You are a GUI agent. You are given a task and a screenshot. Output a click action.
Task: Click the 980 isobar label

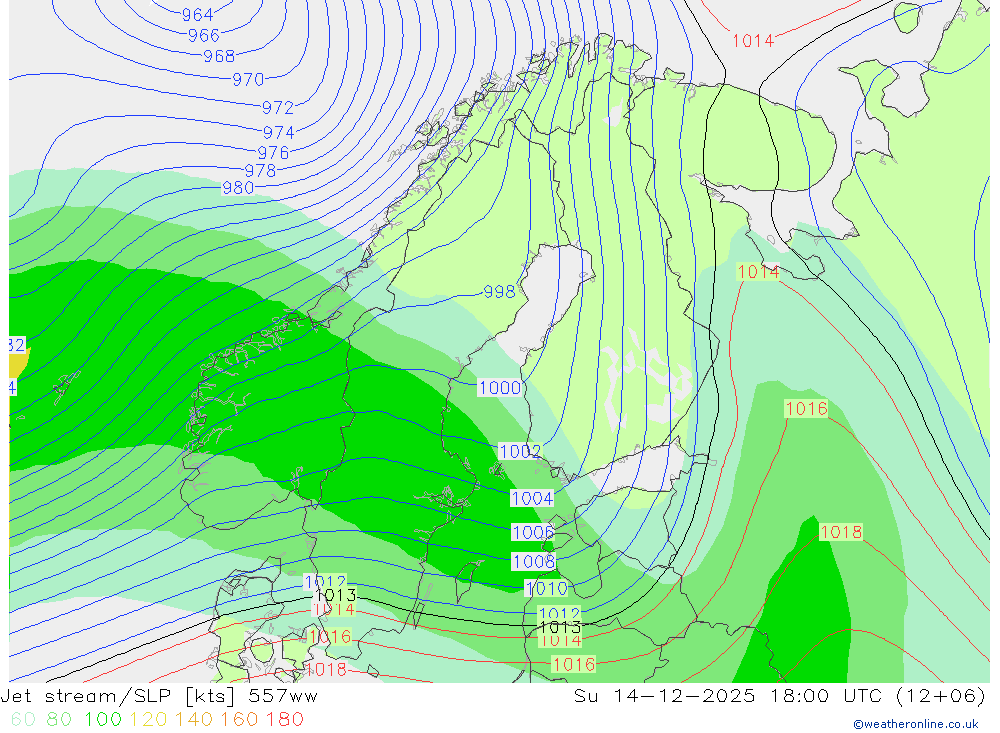(238, 188)
